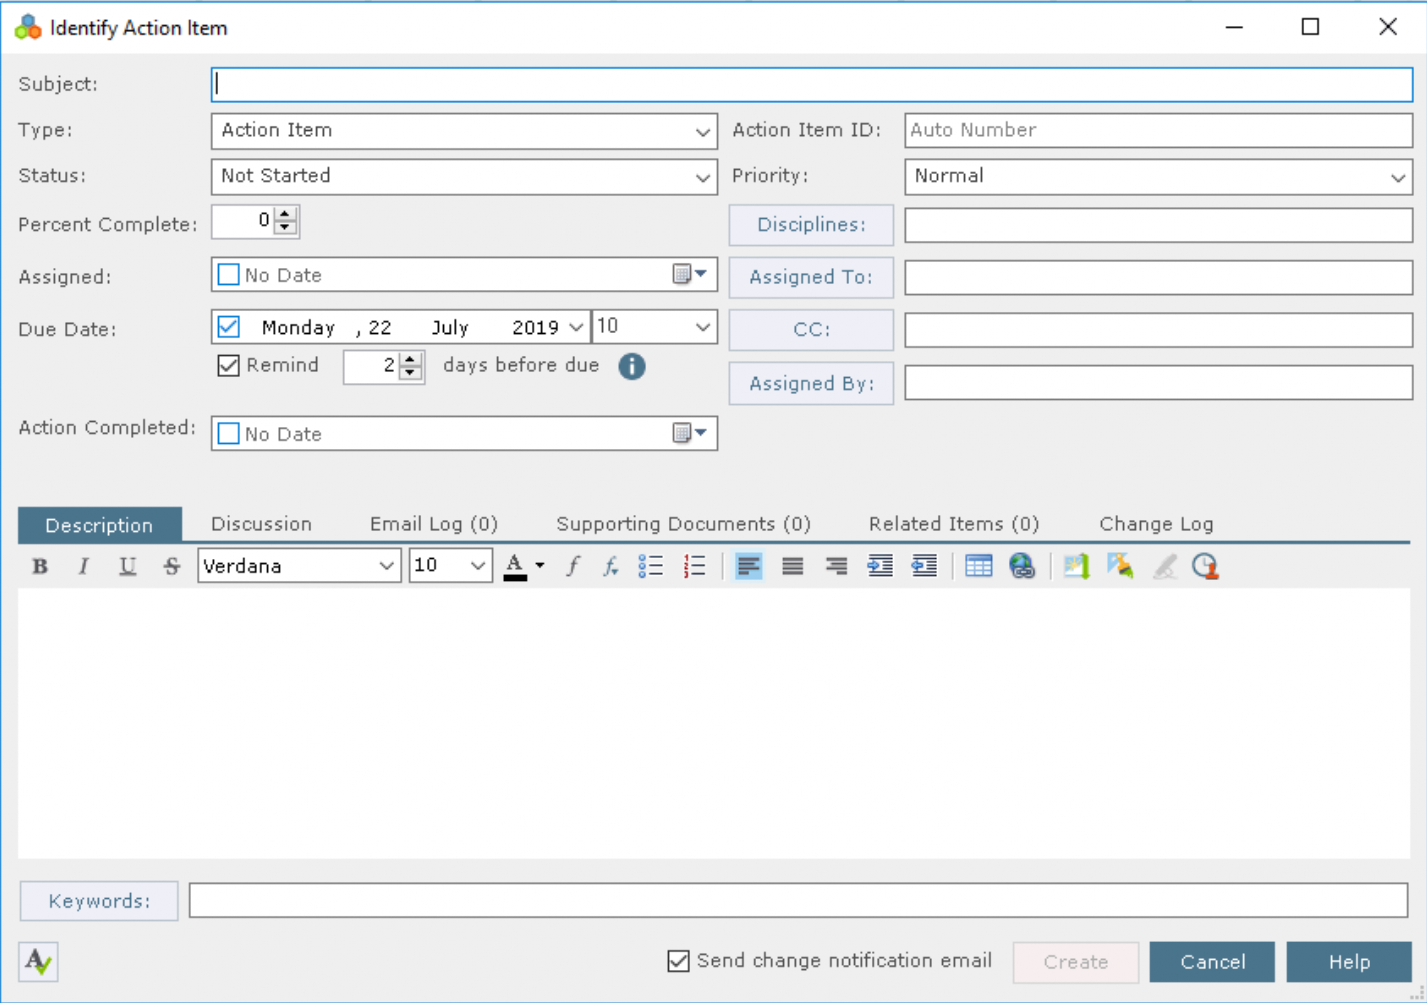This screenshot has width=1427, height=1003.
Task: Click the CC button
Action: click(x=811, y=330)
